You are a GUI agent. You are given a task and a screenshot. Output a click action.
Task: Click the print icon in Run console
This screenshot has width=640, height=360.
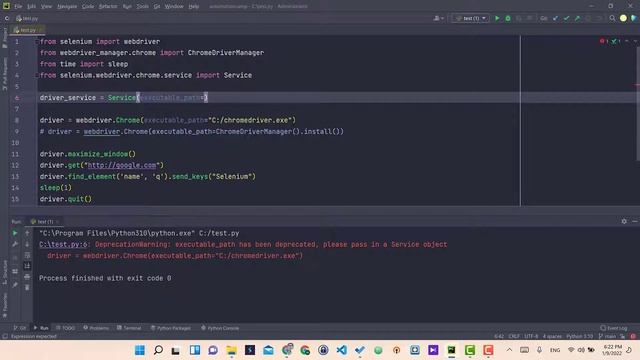tap(27, 277)
